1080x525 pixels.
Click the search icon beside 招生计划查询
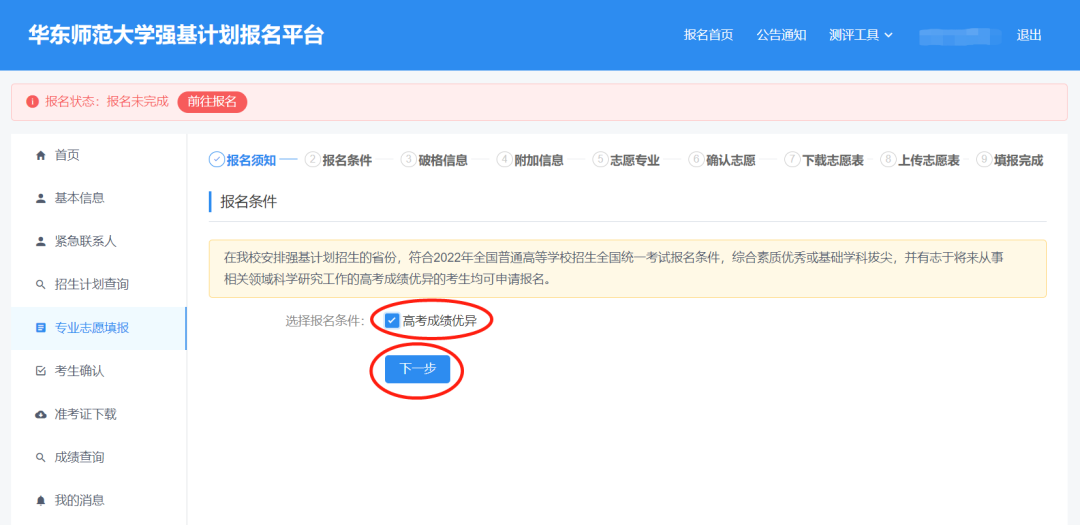tap(41, 285)
